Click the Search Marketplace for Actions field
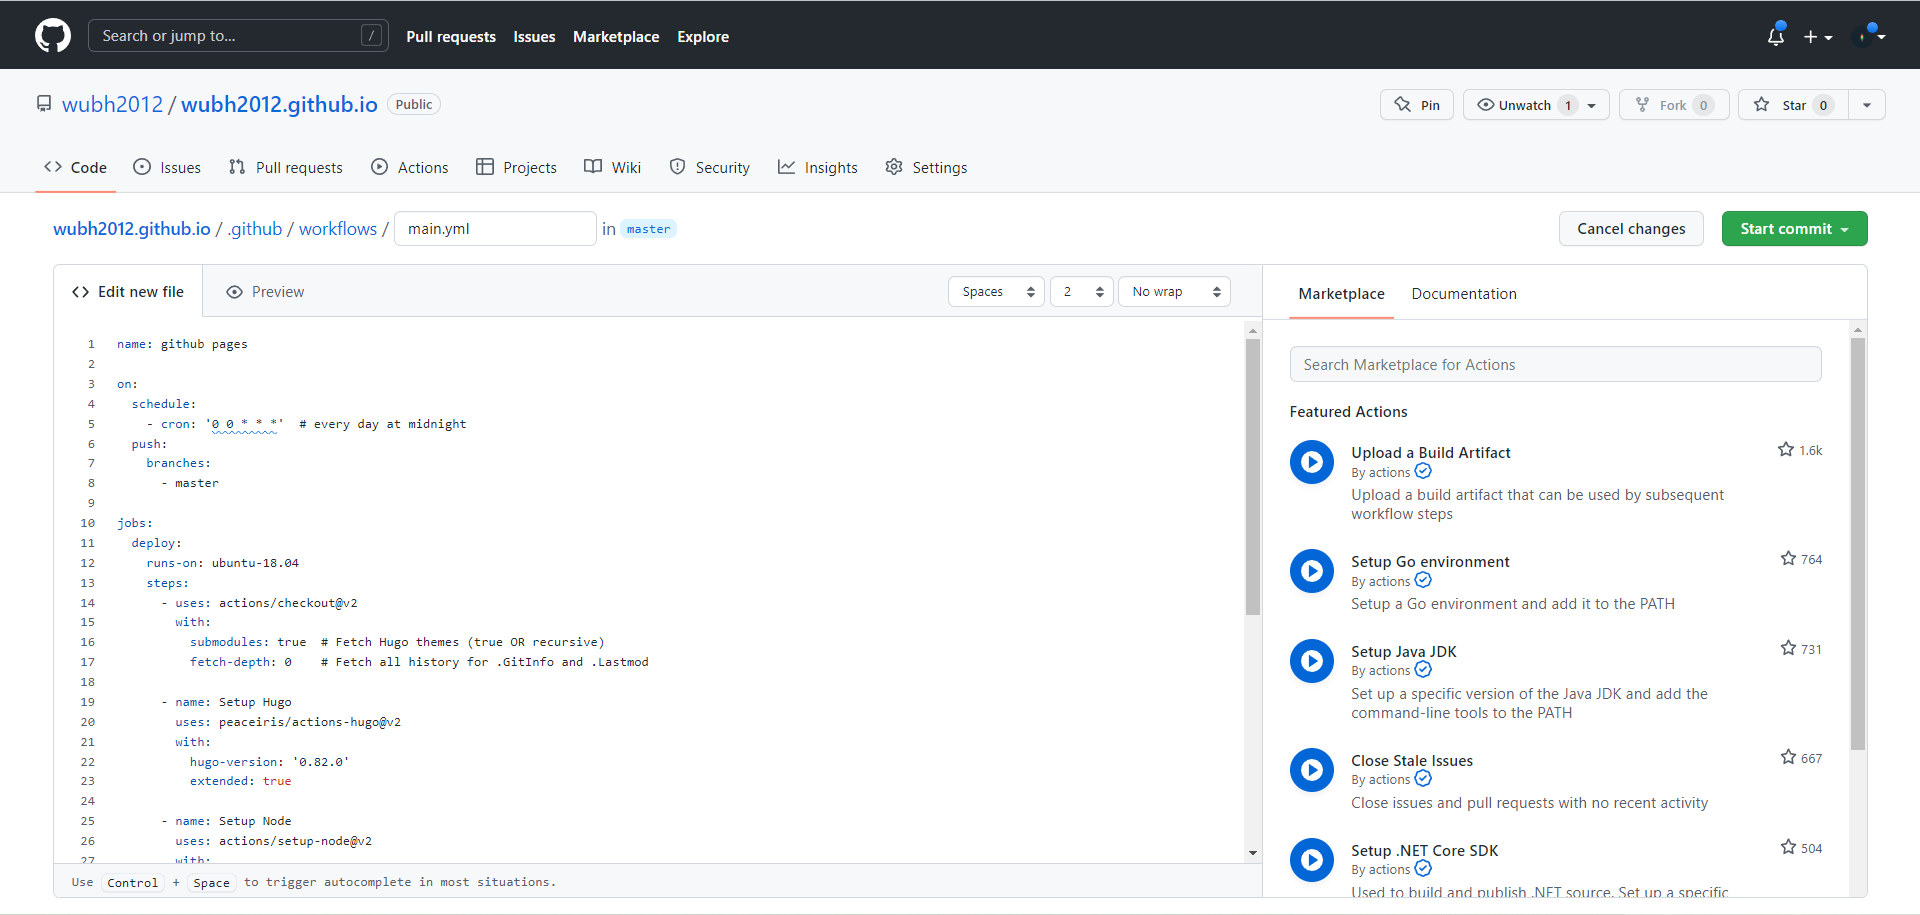Screen dimensions: 1920x915 1554,365
